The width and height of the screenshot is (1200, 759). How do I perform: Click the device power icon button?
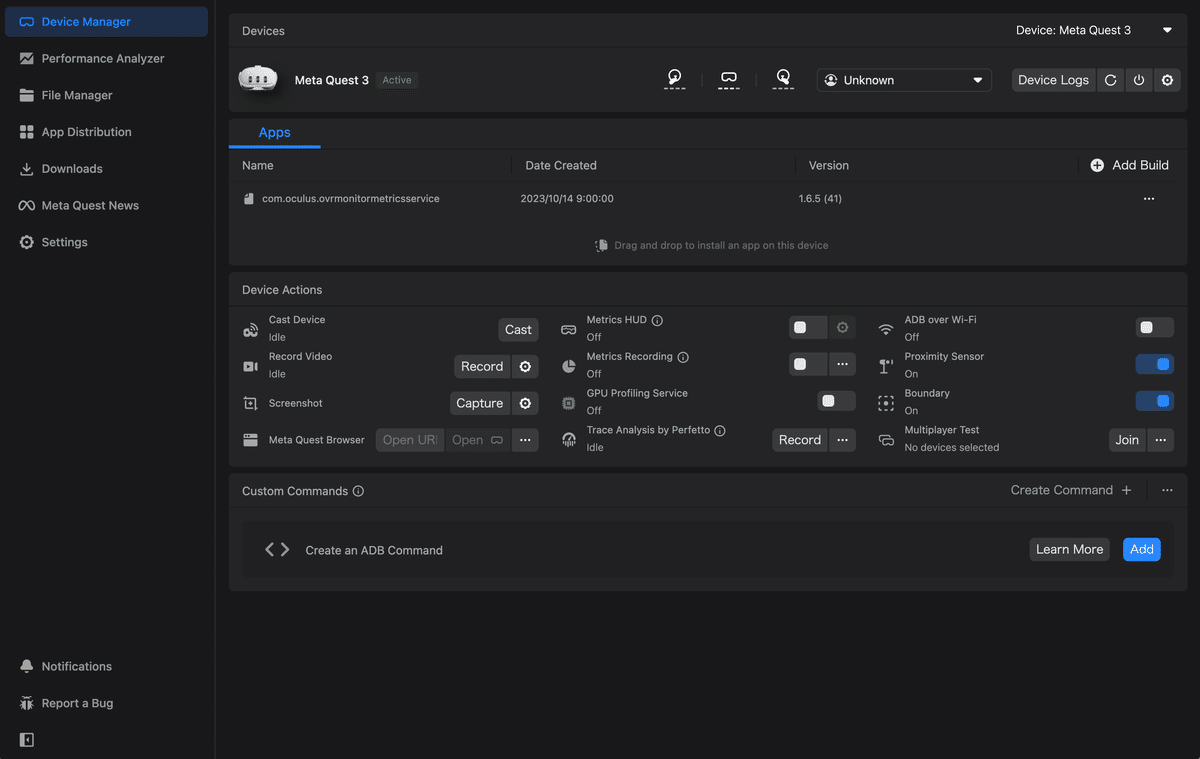1139,80
